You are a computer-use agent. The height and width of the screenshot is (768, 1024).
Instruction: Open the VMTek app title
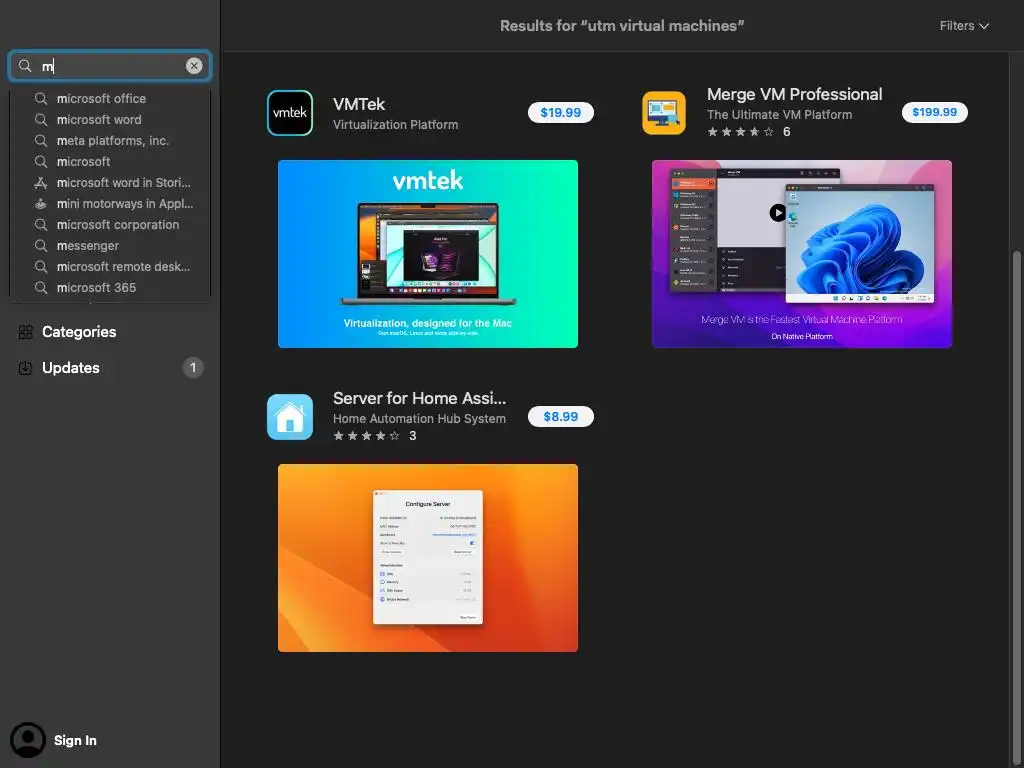pos(359,104)
